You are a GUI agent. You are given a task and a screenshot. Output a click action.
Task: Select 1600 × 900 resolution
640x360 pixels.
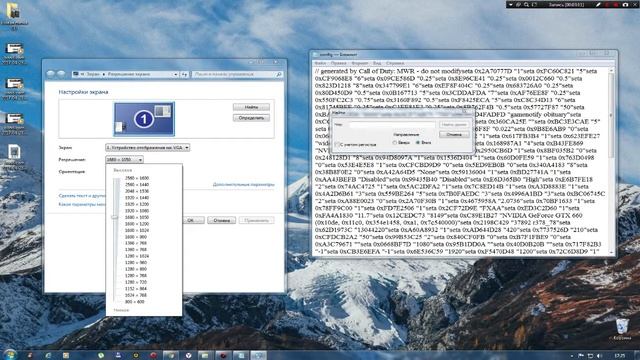(x=136, y=237)
